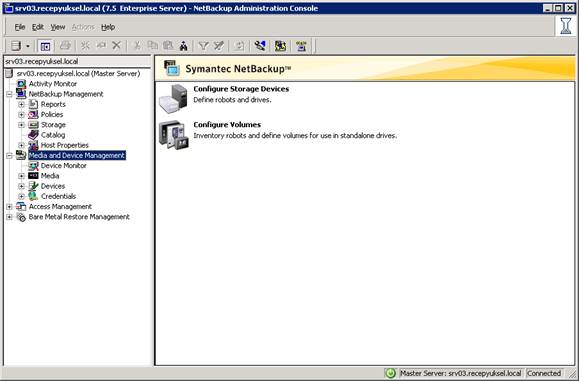Image resolution: width=579 pixels, height=381 pixels.
Task: Select Policies in the tree
Action: (52, 114)
